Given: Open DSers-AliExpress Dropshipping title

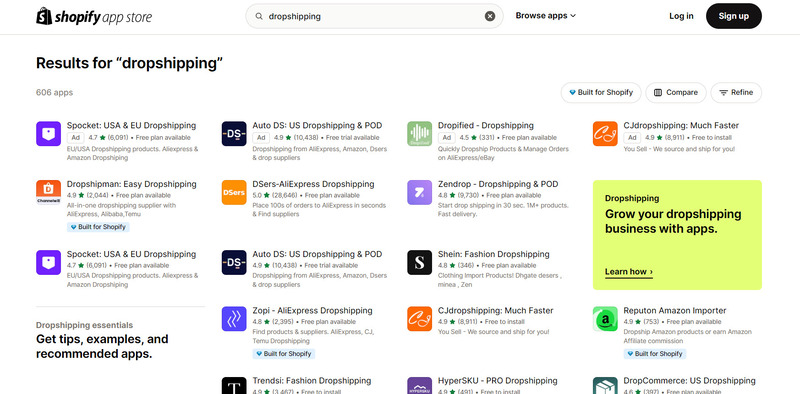Looking at the screenshot, I should tap(313, 184).
